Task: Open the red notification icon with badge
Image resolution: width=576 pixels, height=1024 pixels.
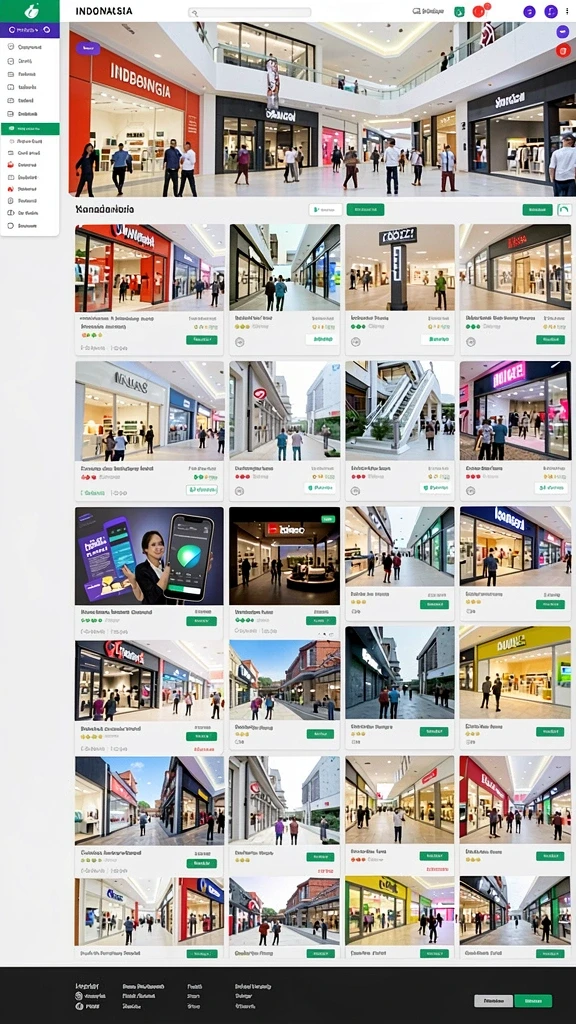Action: (x=480, y=11)
